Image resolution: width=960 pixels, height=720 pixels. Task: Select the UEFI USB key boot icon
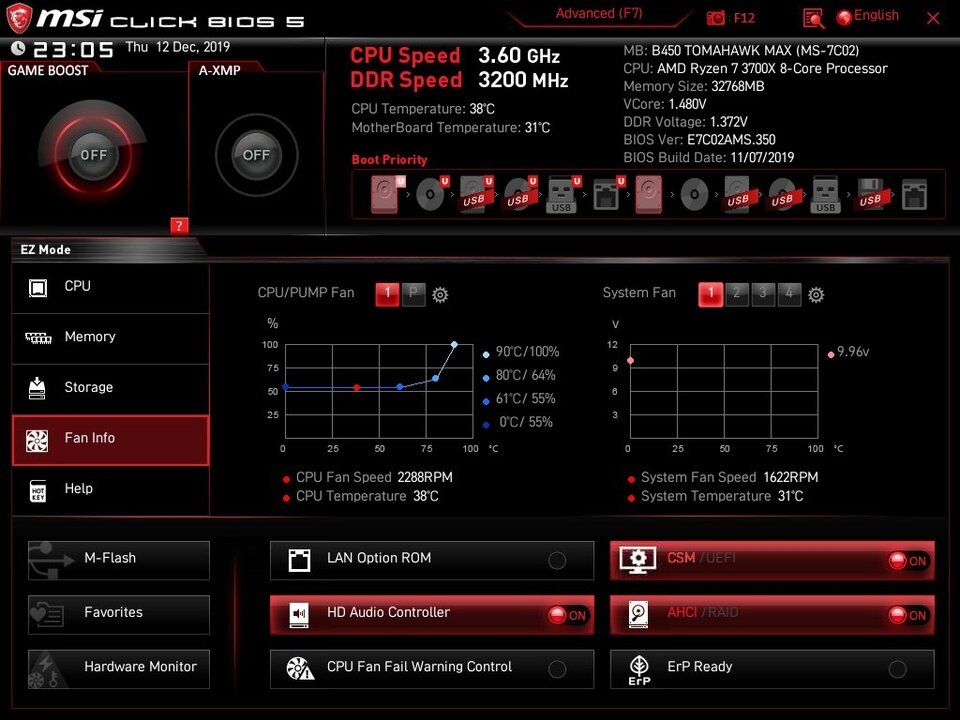563,195
